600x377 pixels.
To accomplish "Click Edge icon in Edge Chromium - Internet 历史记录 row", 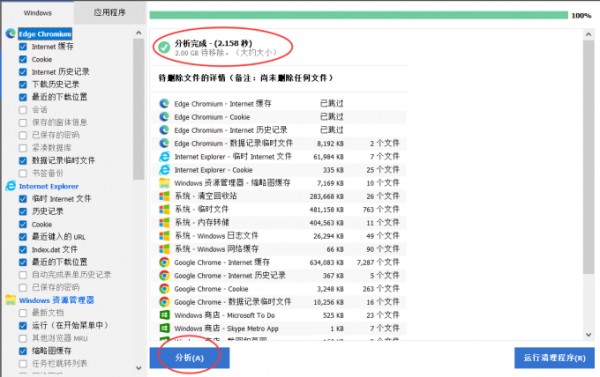I will (164, 130).
